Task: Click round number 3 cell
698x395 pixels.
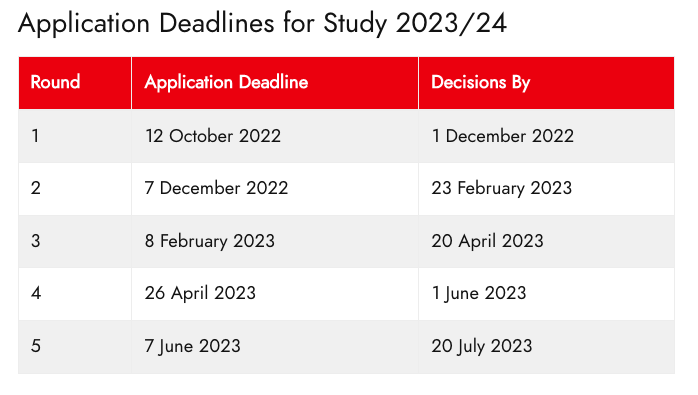Action: pyautogui.click(x=75, y=241)
